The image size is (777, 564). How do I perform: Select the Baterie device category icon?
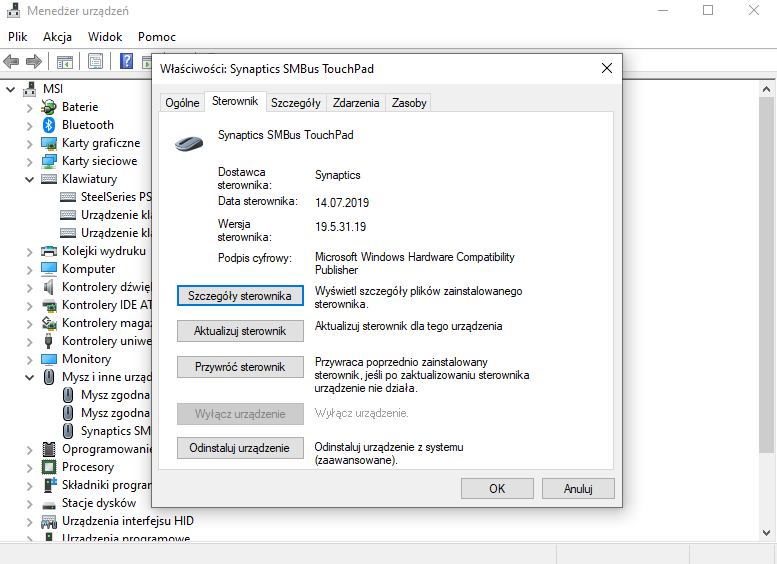click(x=49, y=107)
